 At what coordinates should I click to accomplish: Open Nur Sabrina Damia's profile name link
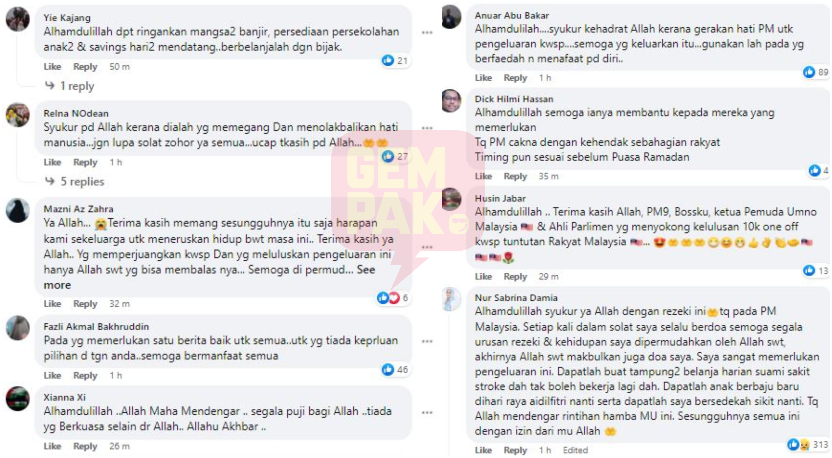[516, 298]
